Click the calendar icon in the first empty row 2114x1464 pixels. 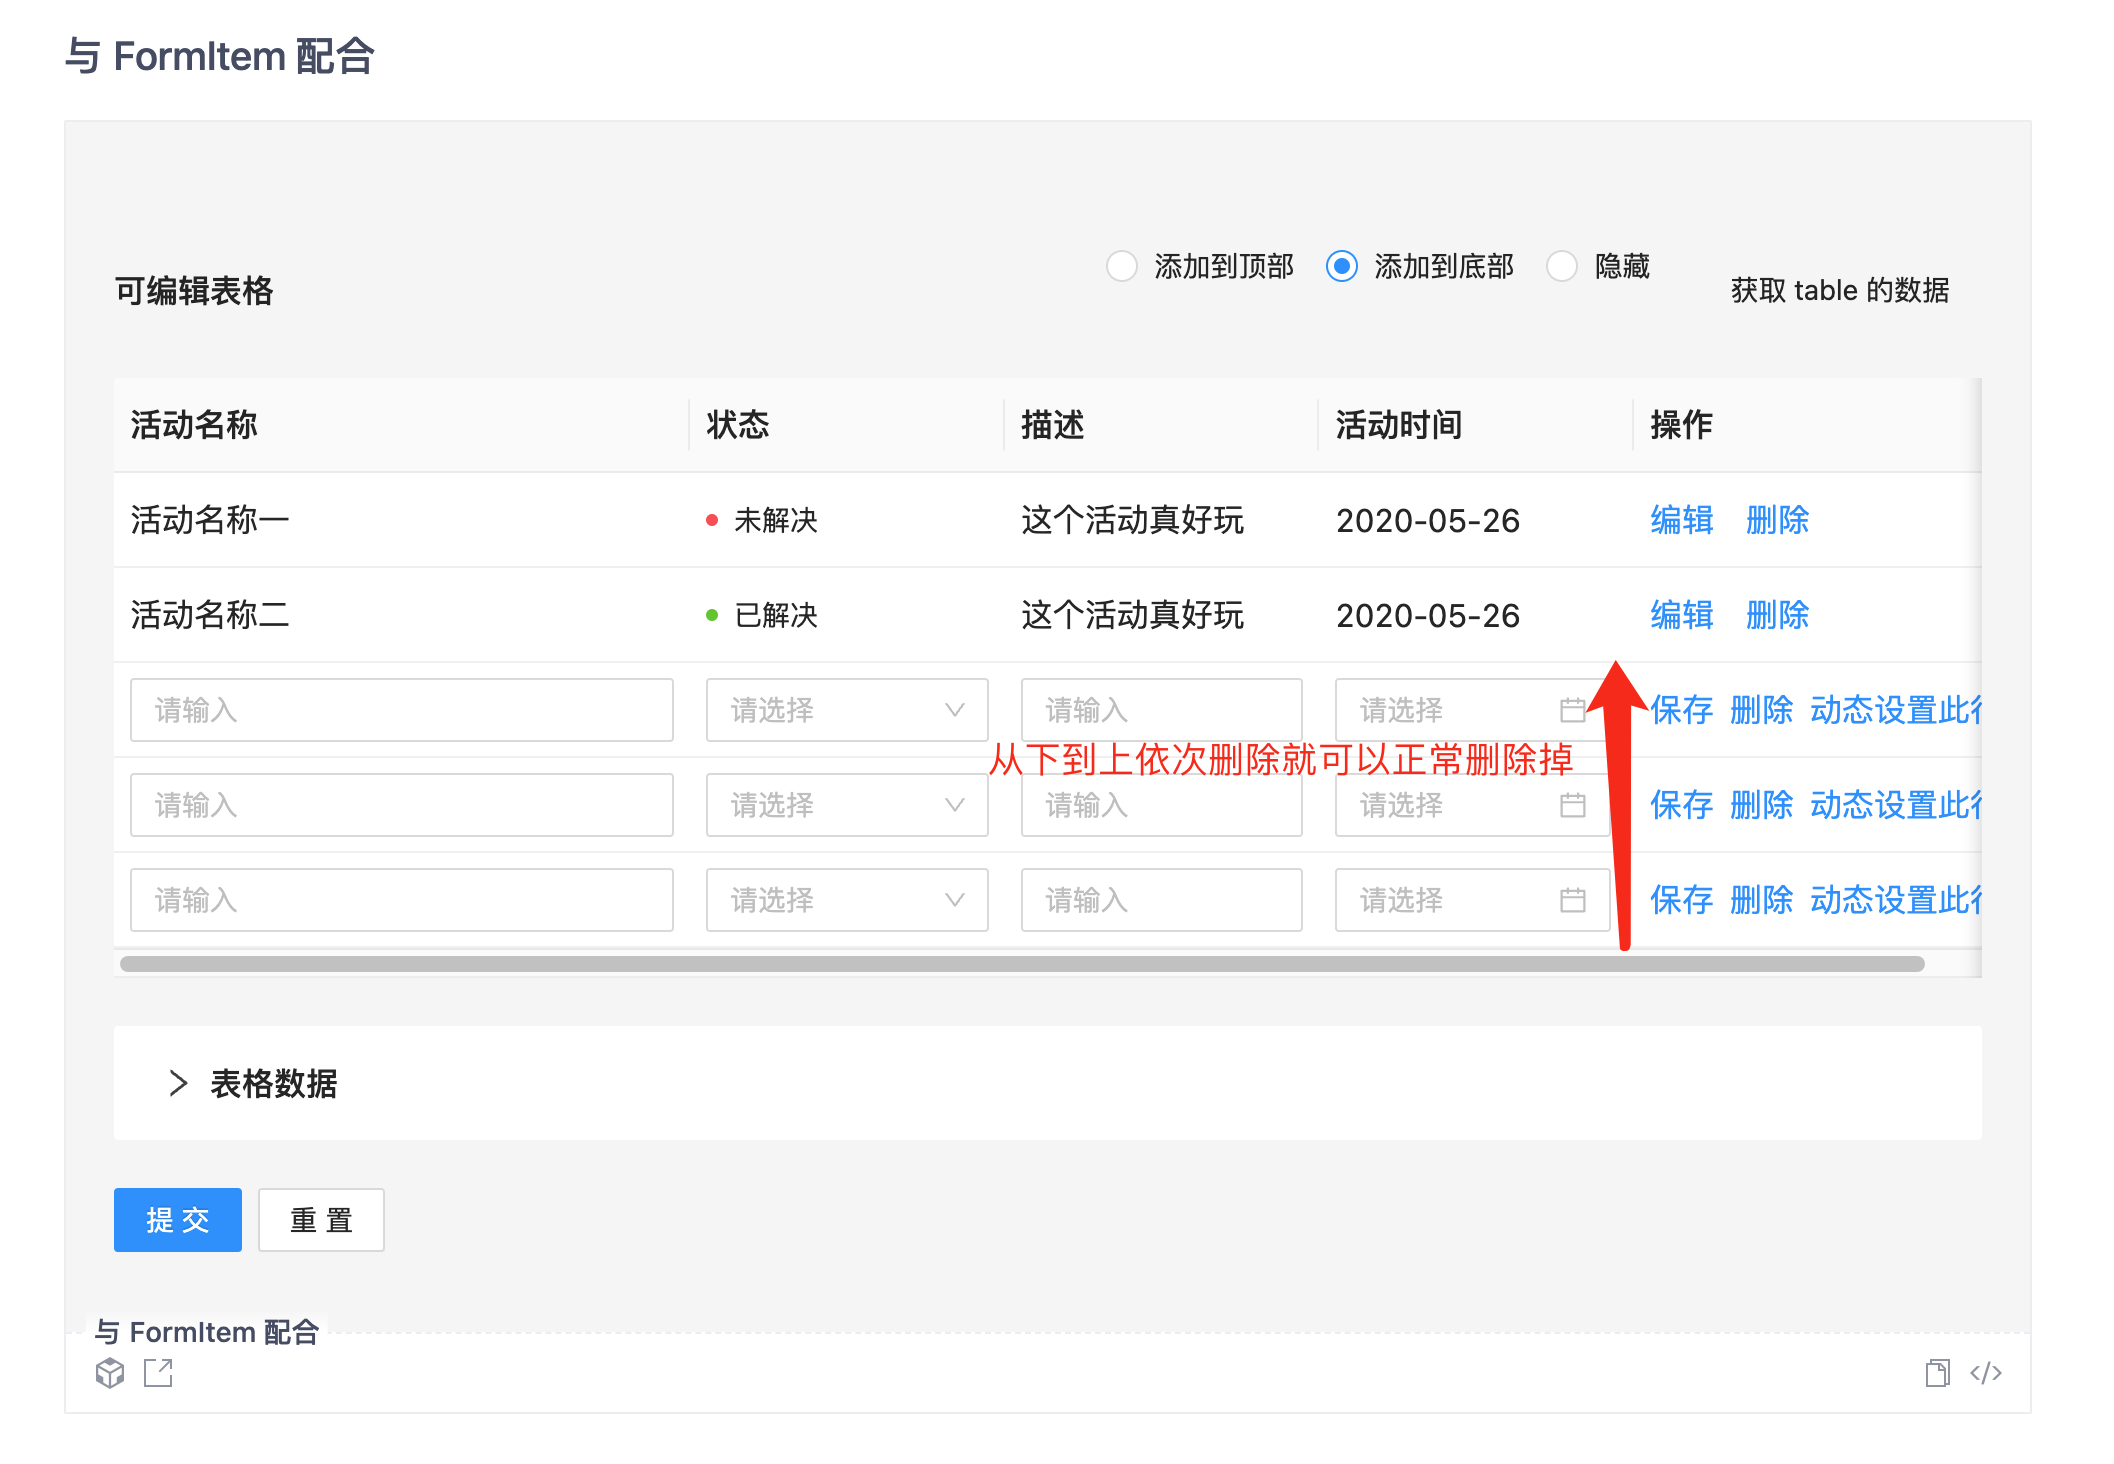pos(1572,710)
